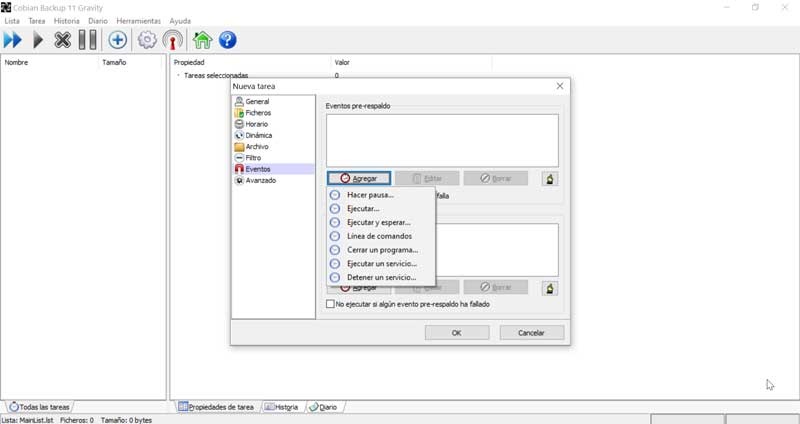Click the green home toolbar icon
Screen dimensions: 800x424
202,40
